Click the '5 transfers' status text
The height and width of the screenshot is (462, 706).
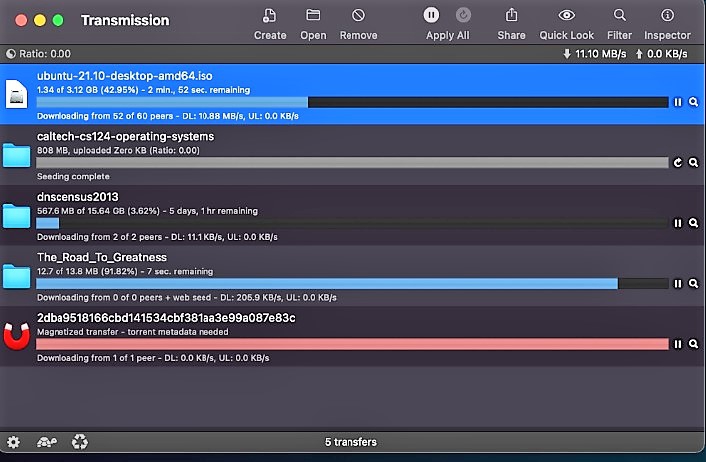click(x=351, y=442)
